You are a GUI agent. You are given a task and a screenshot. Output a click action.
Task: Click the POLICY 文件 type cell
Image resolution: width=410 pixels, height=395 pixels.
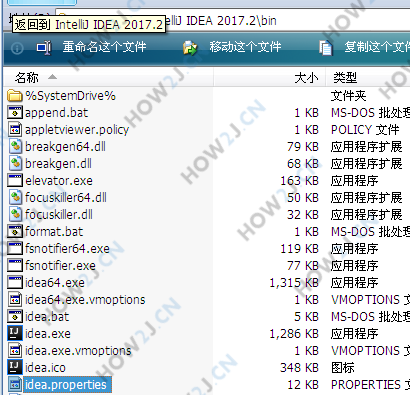coord(365,130)
